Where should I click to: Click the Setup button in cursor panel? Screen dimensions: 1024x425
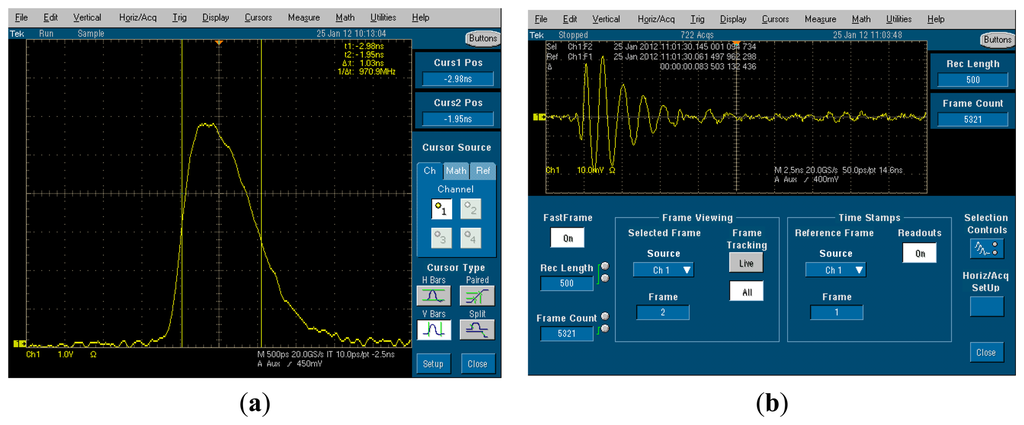(x=432, y=364)
